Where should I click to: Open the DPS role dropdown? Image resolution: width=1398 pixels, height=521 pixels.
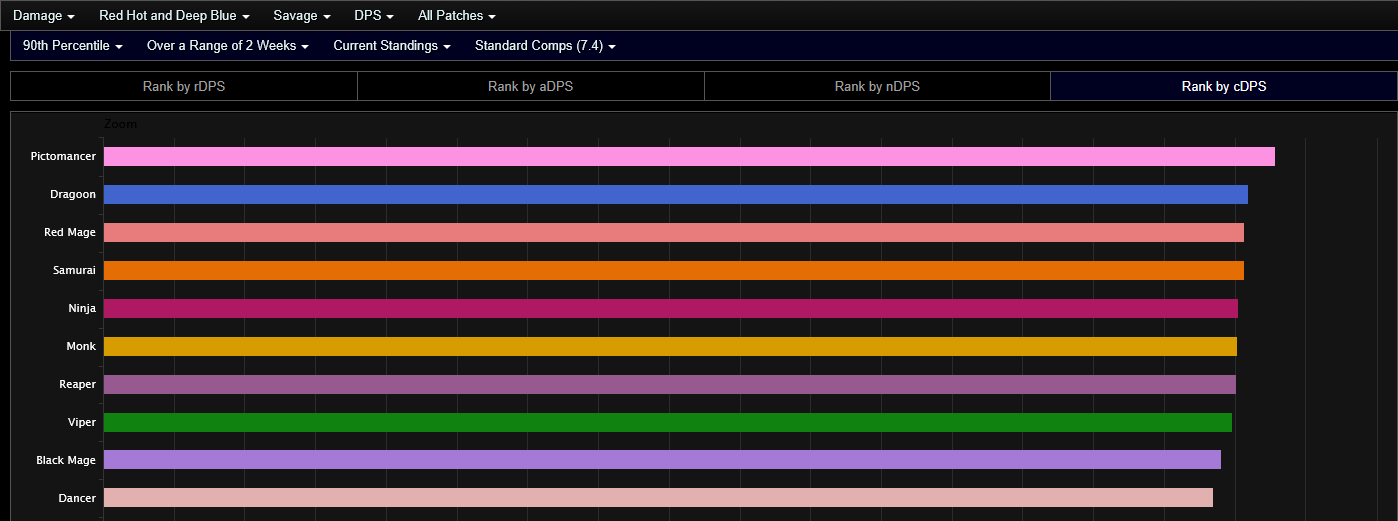tap(374, 16)
